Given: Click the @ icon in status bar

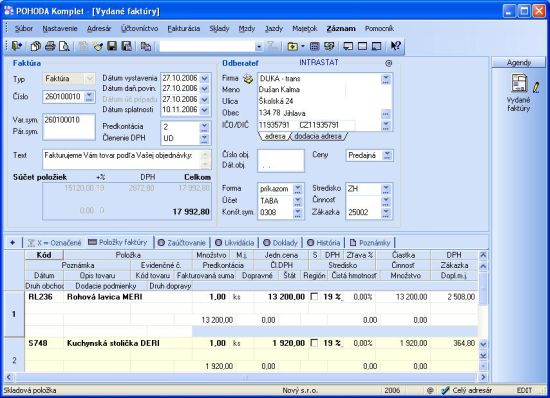Looking at the screenshot, I should click(x=430, y=390).
